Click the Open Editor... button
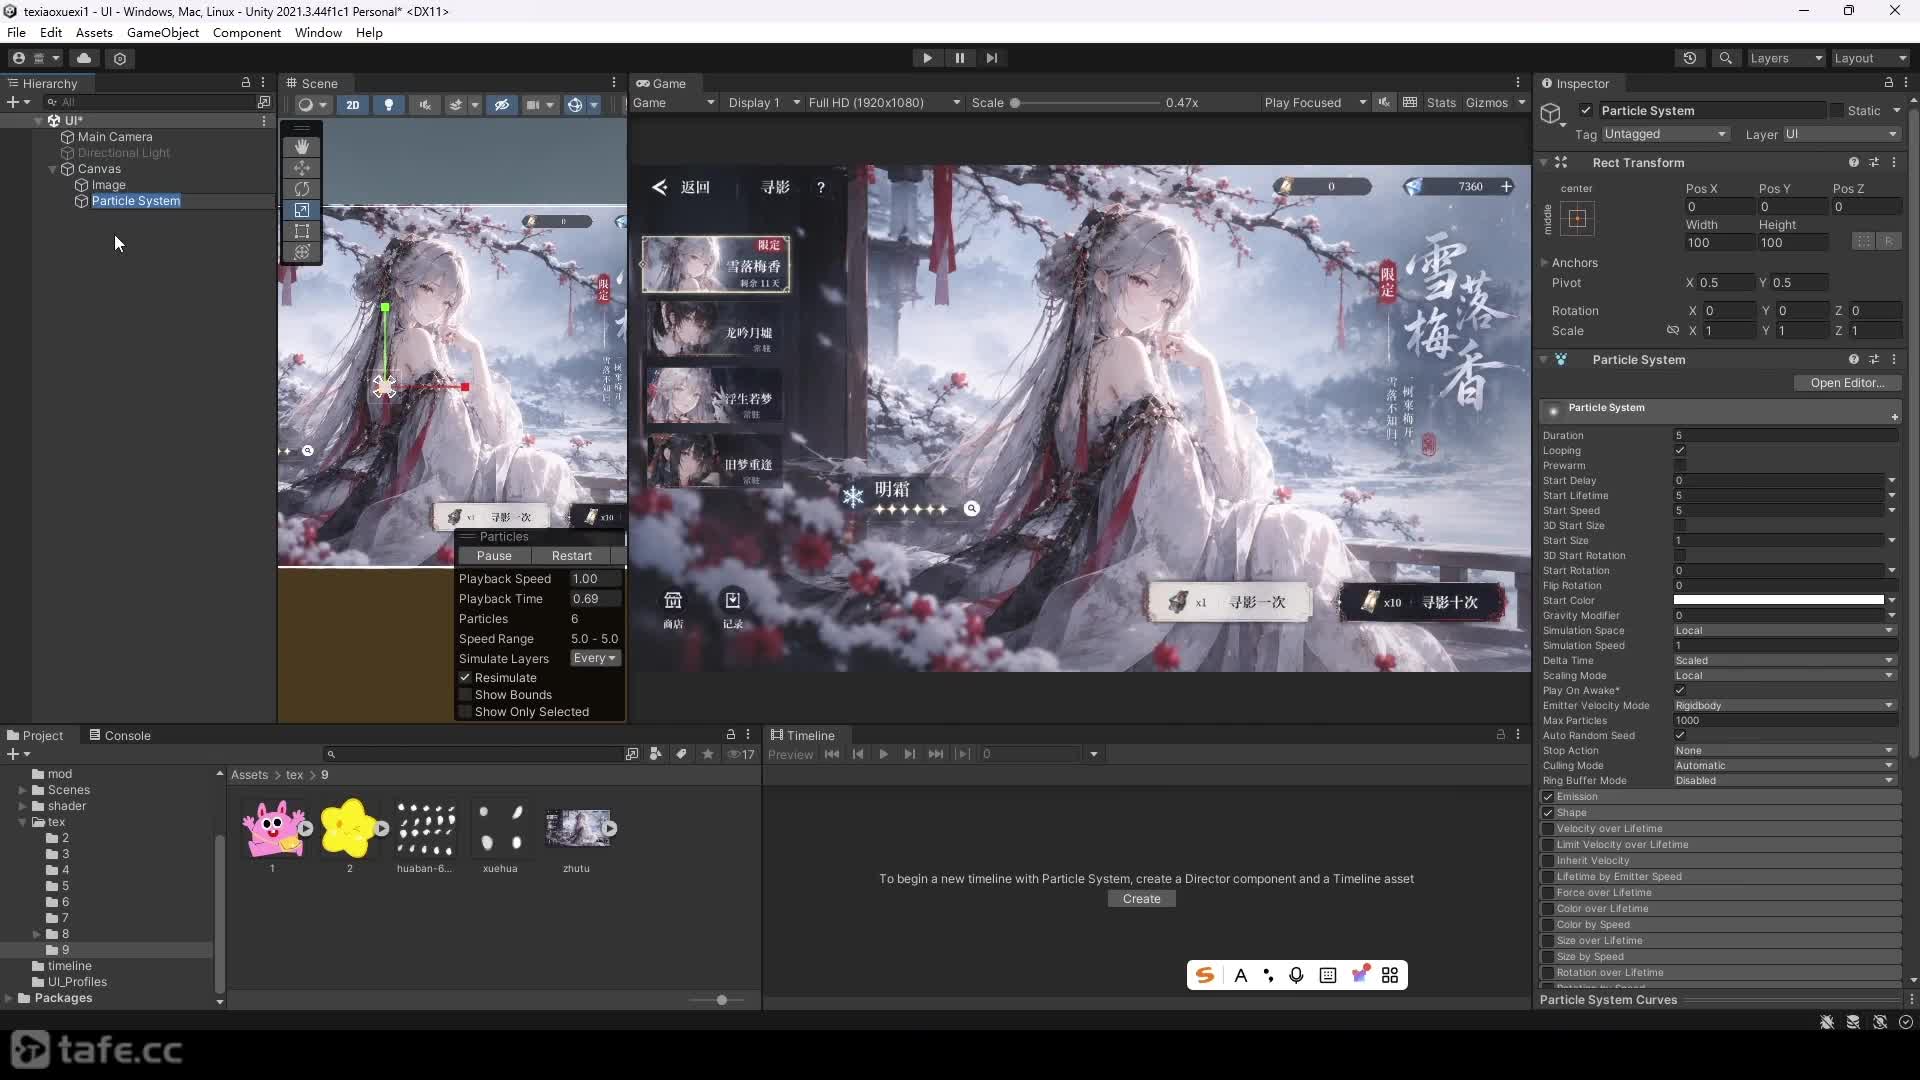This screenshot has width=1920, height=1080. (x=1847, y=383)
